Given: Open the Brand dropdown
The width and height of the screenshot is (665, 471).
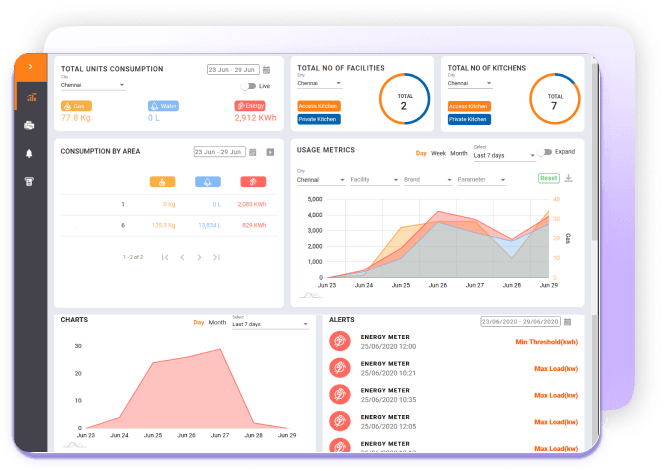Looking at the screenshot, I should (x=428, y=180).
